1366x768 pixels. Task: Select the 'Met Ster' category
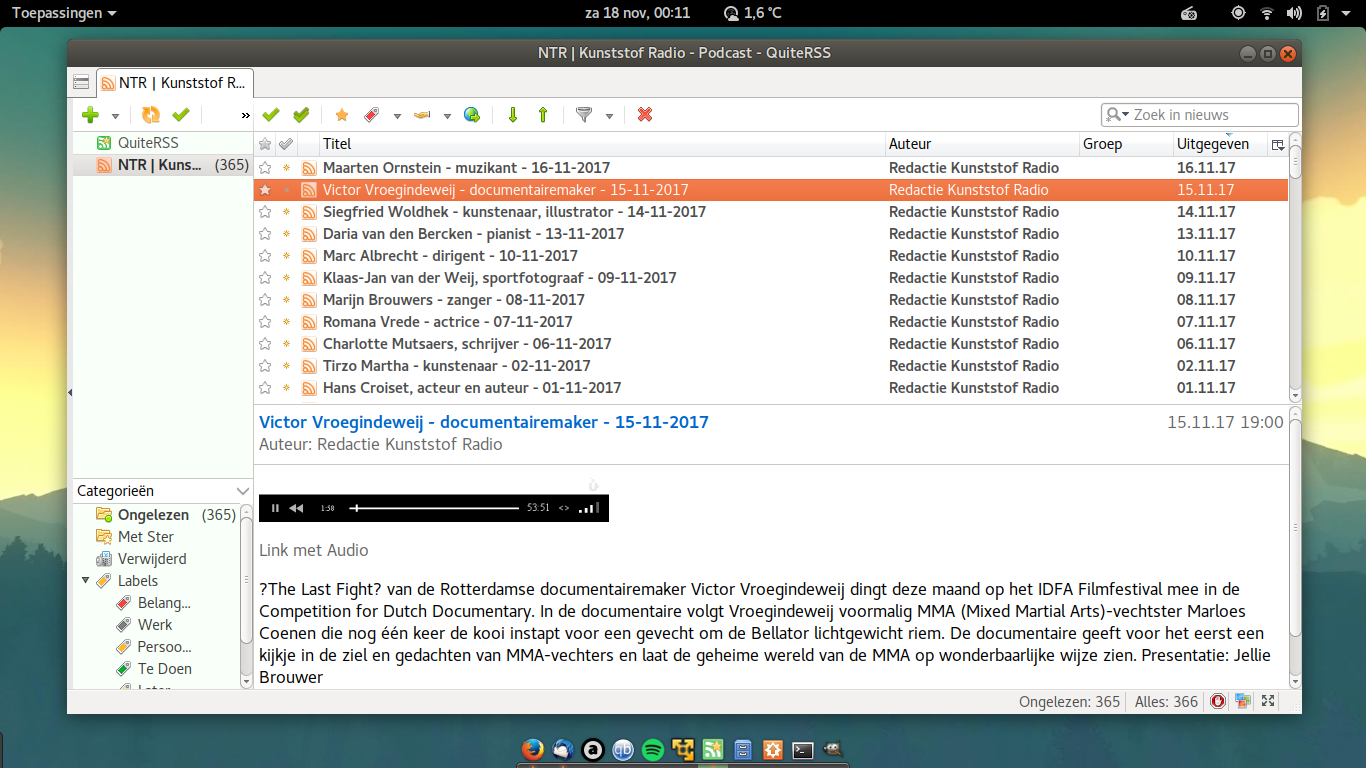pos(146,537)
